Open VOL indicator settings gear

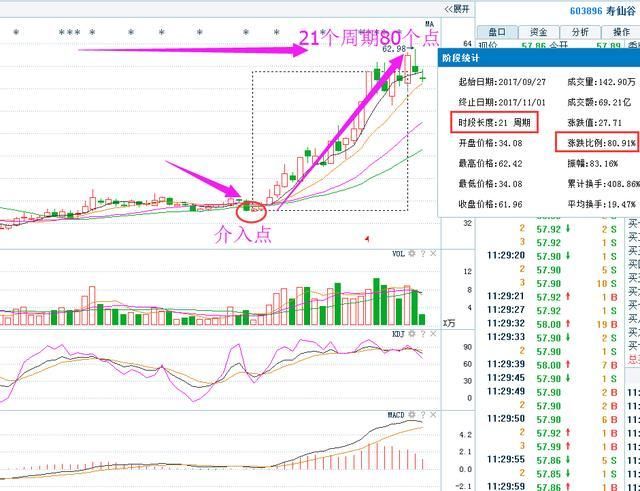pos(412,254)
